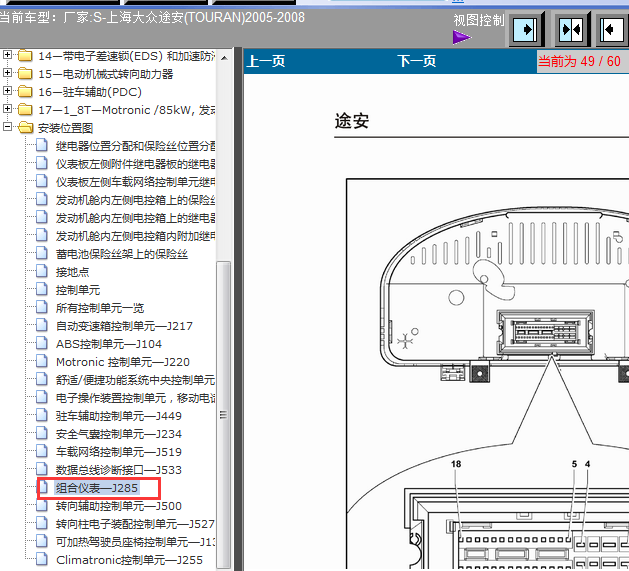Click the 途安 page heading

352,121
